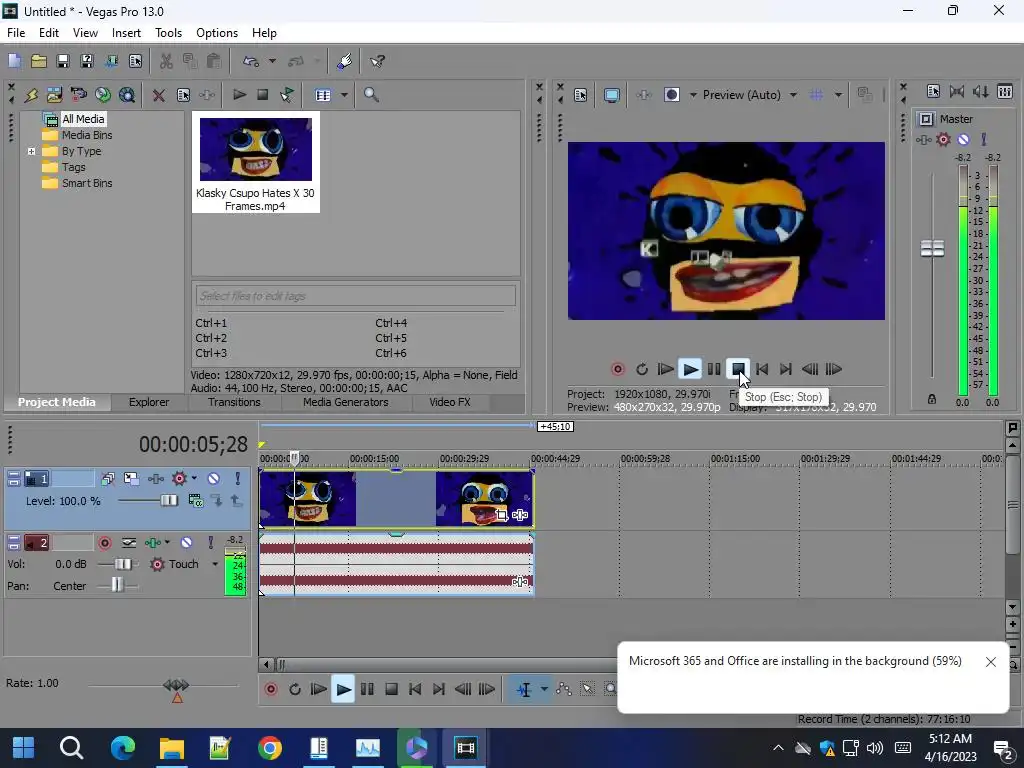Start media preview in Project Media toolbar
The height and width of the screenshot is (768, 1024).
pyautogui.click(x=239, y=95)
